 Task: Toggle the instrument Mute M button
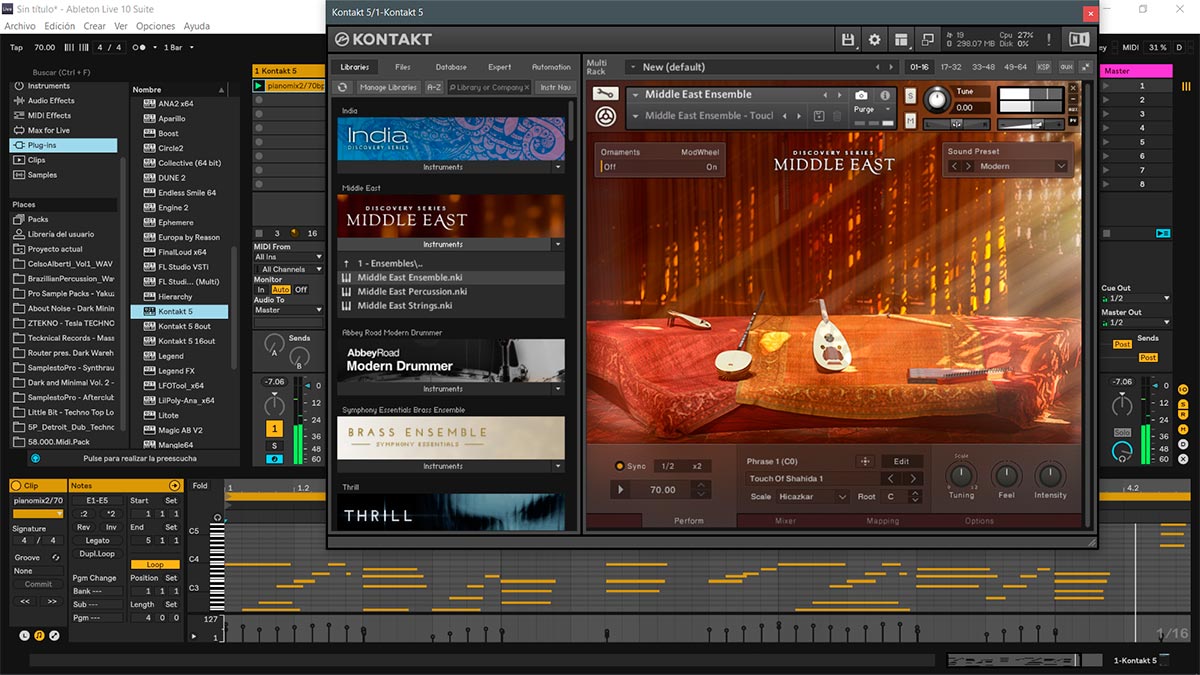click(x=911, y=121)
